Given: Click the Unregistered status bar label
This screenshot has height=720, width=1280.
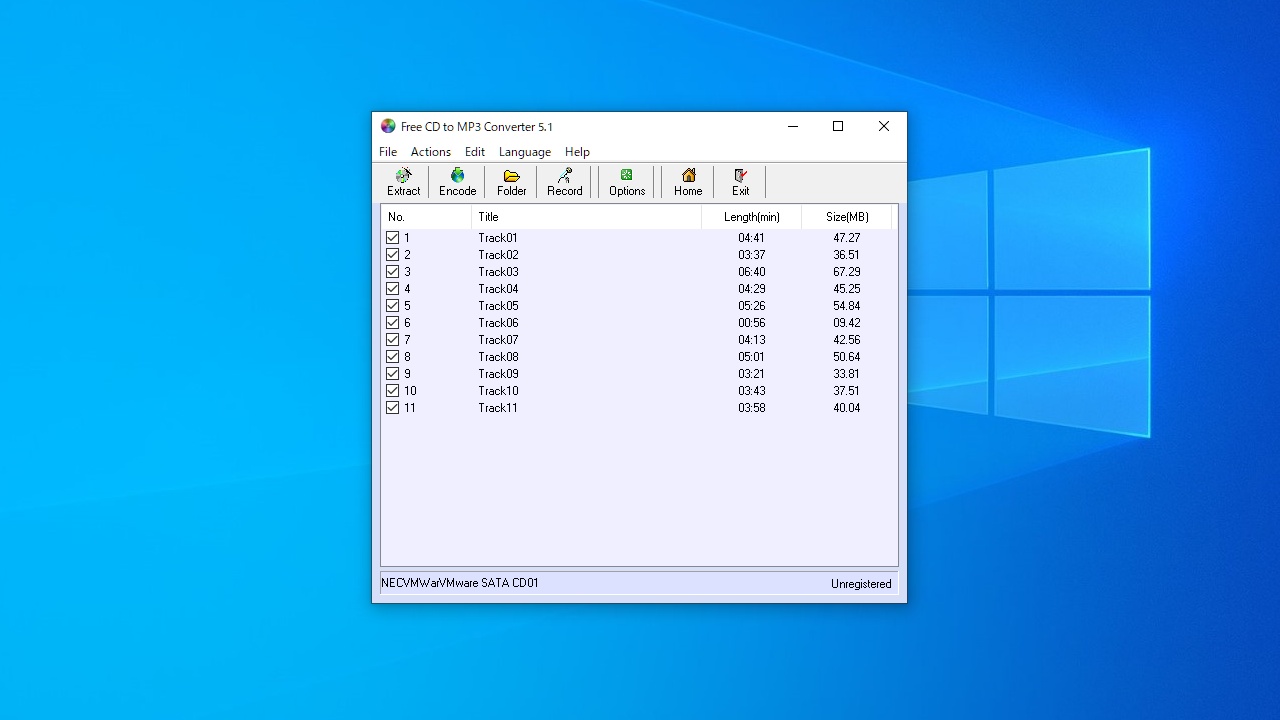Looking at the screenshot, I should point(861,584).
